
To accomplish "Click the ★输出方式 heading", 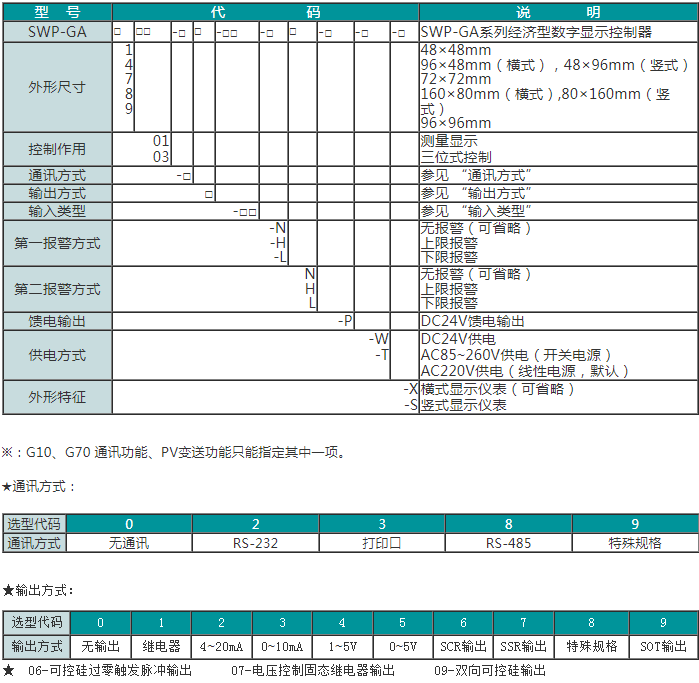I will pyautogui.click(x=38, y=591).
